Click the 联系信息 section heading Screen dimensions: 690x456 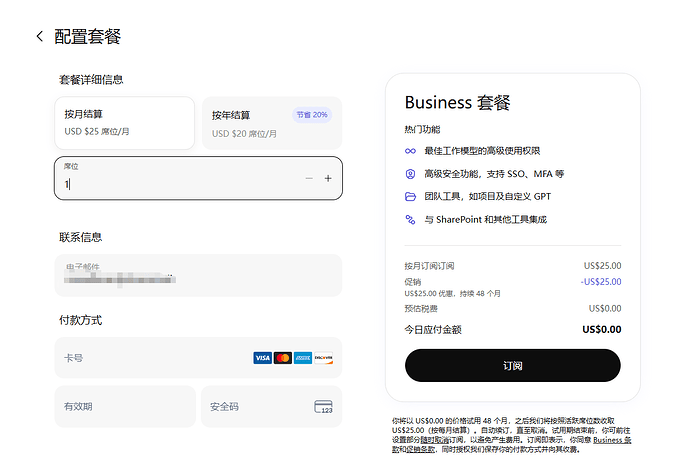(81, 237)
